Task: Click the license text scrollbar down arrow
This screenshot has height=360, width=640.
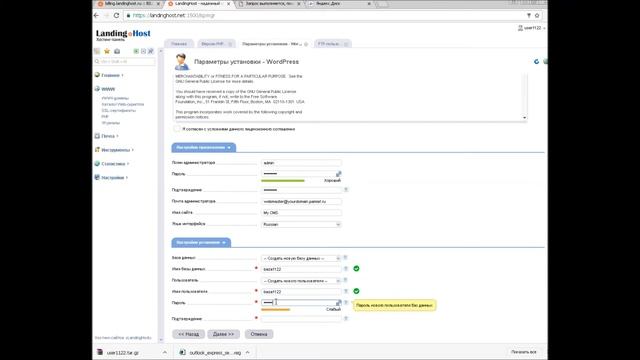Action: click(524, 118)
